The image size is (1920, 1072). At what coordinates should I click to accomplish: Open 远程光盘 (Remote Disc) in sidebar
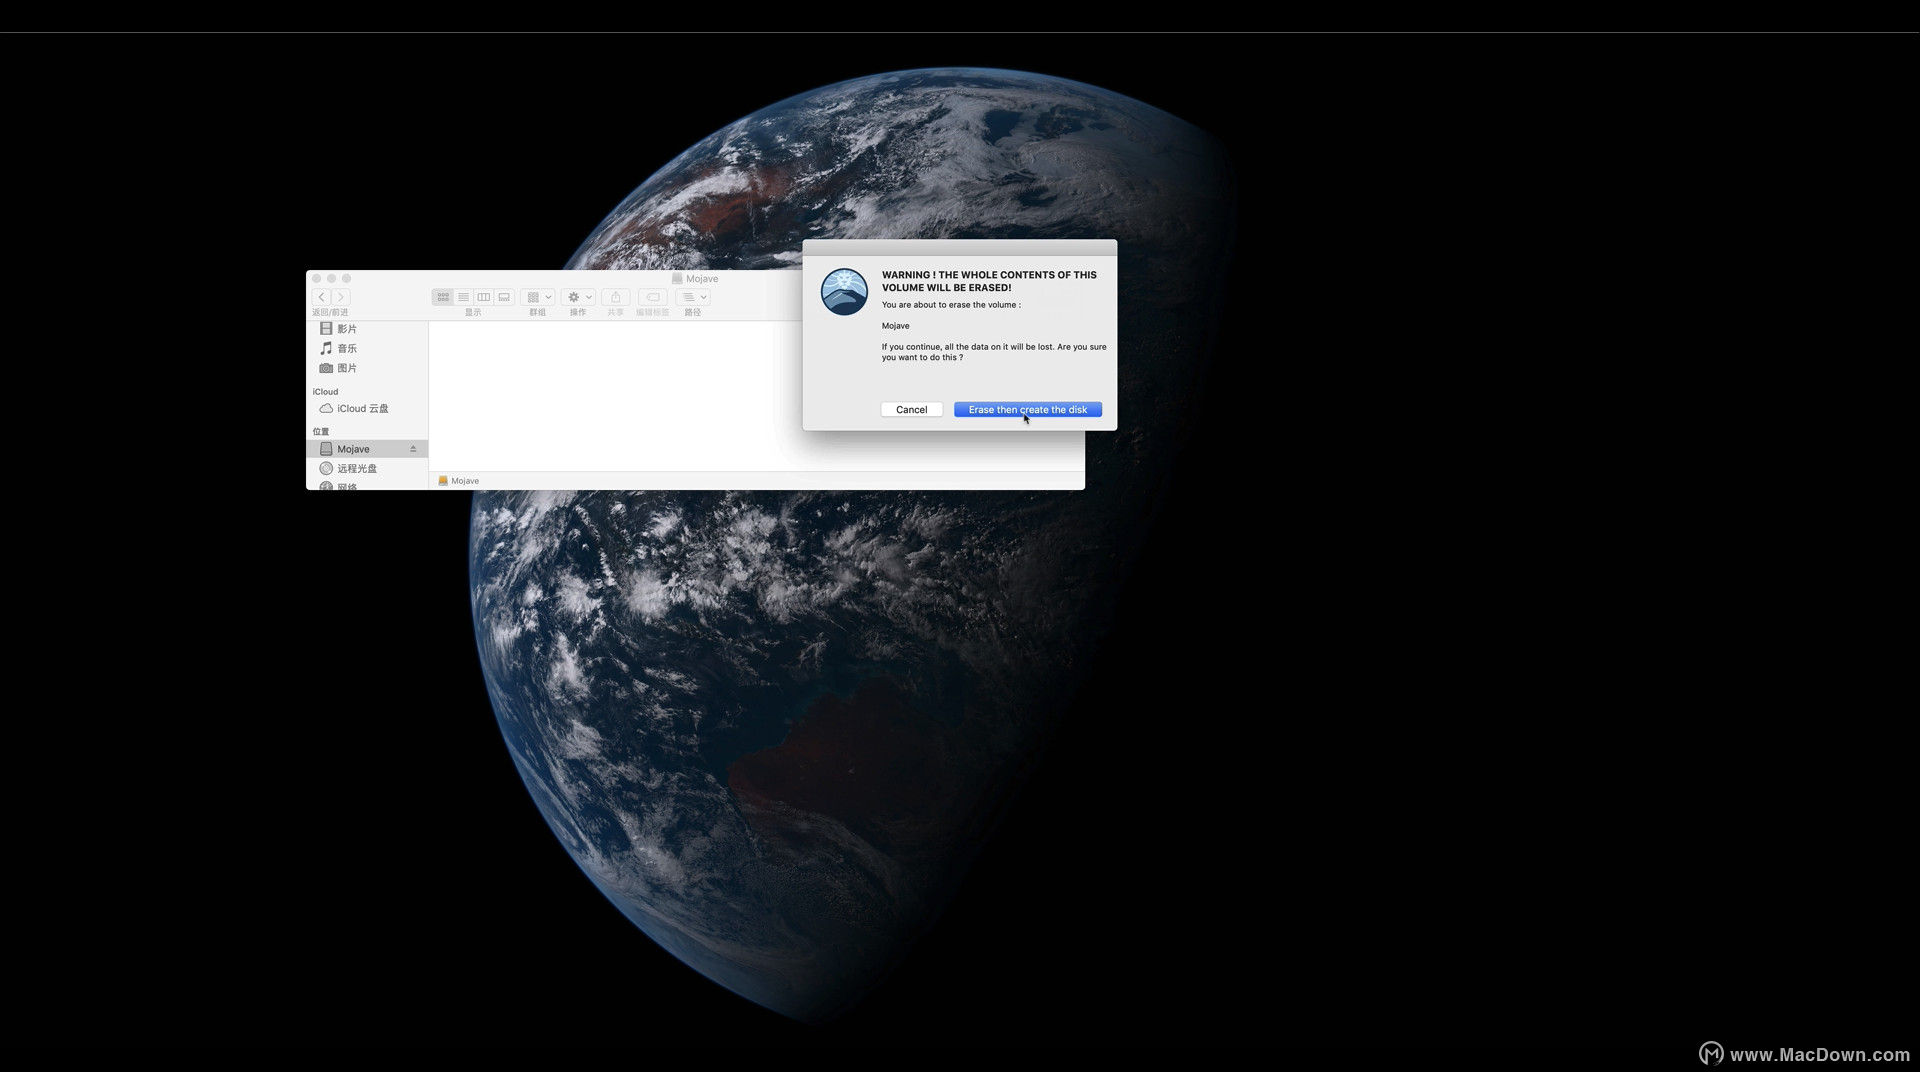[x=367, y=469]
